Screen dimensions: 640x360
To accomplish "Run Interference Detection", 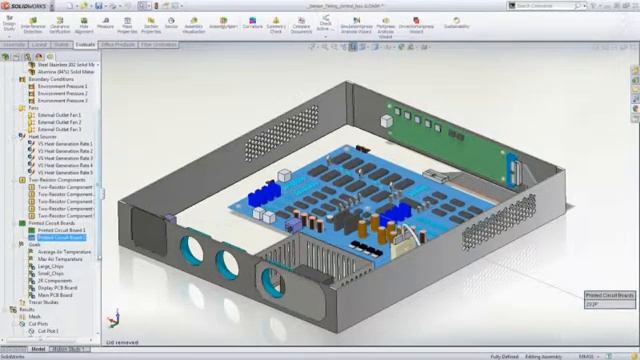I will click(33, 25).
